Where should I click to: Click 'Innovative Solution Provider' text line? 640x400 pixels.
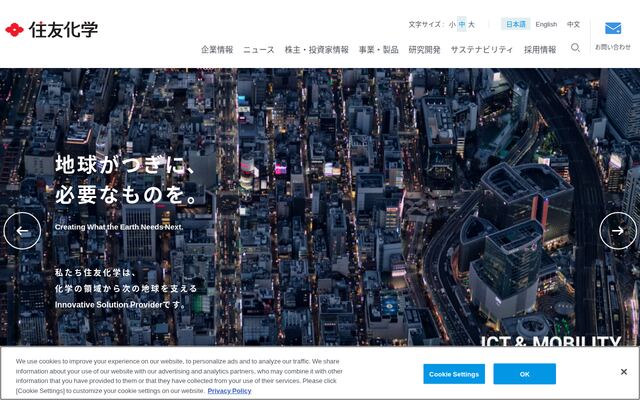121,304
